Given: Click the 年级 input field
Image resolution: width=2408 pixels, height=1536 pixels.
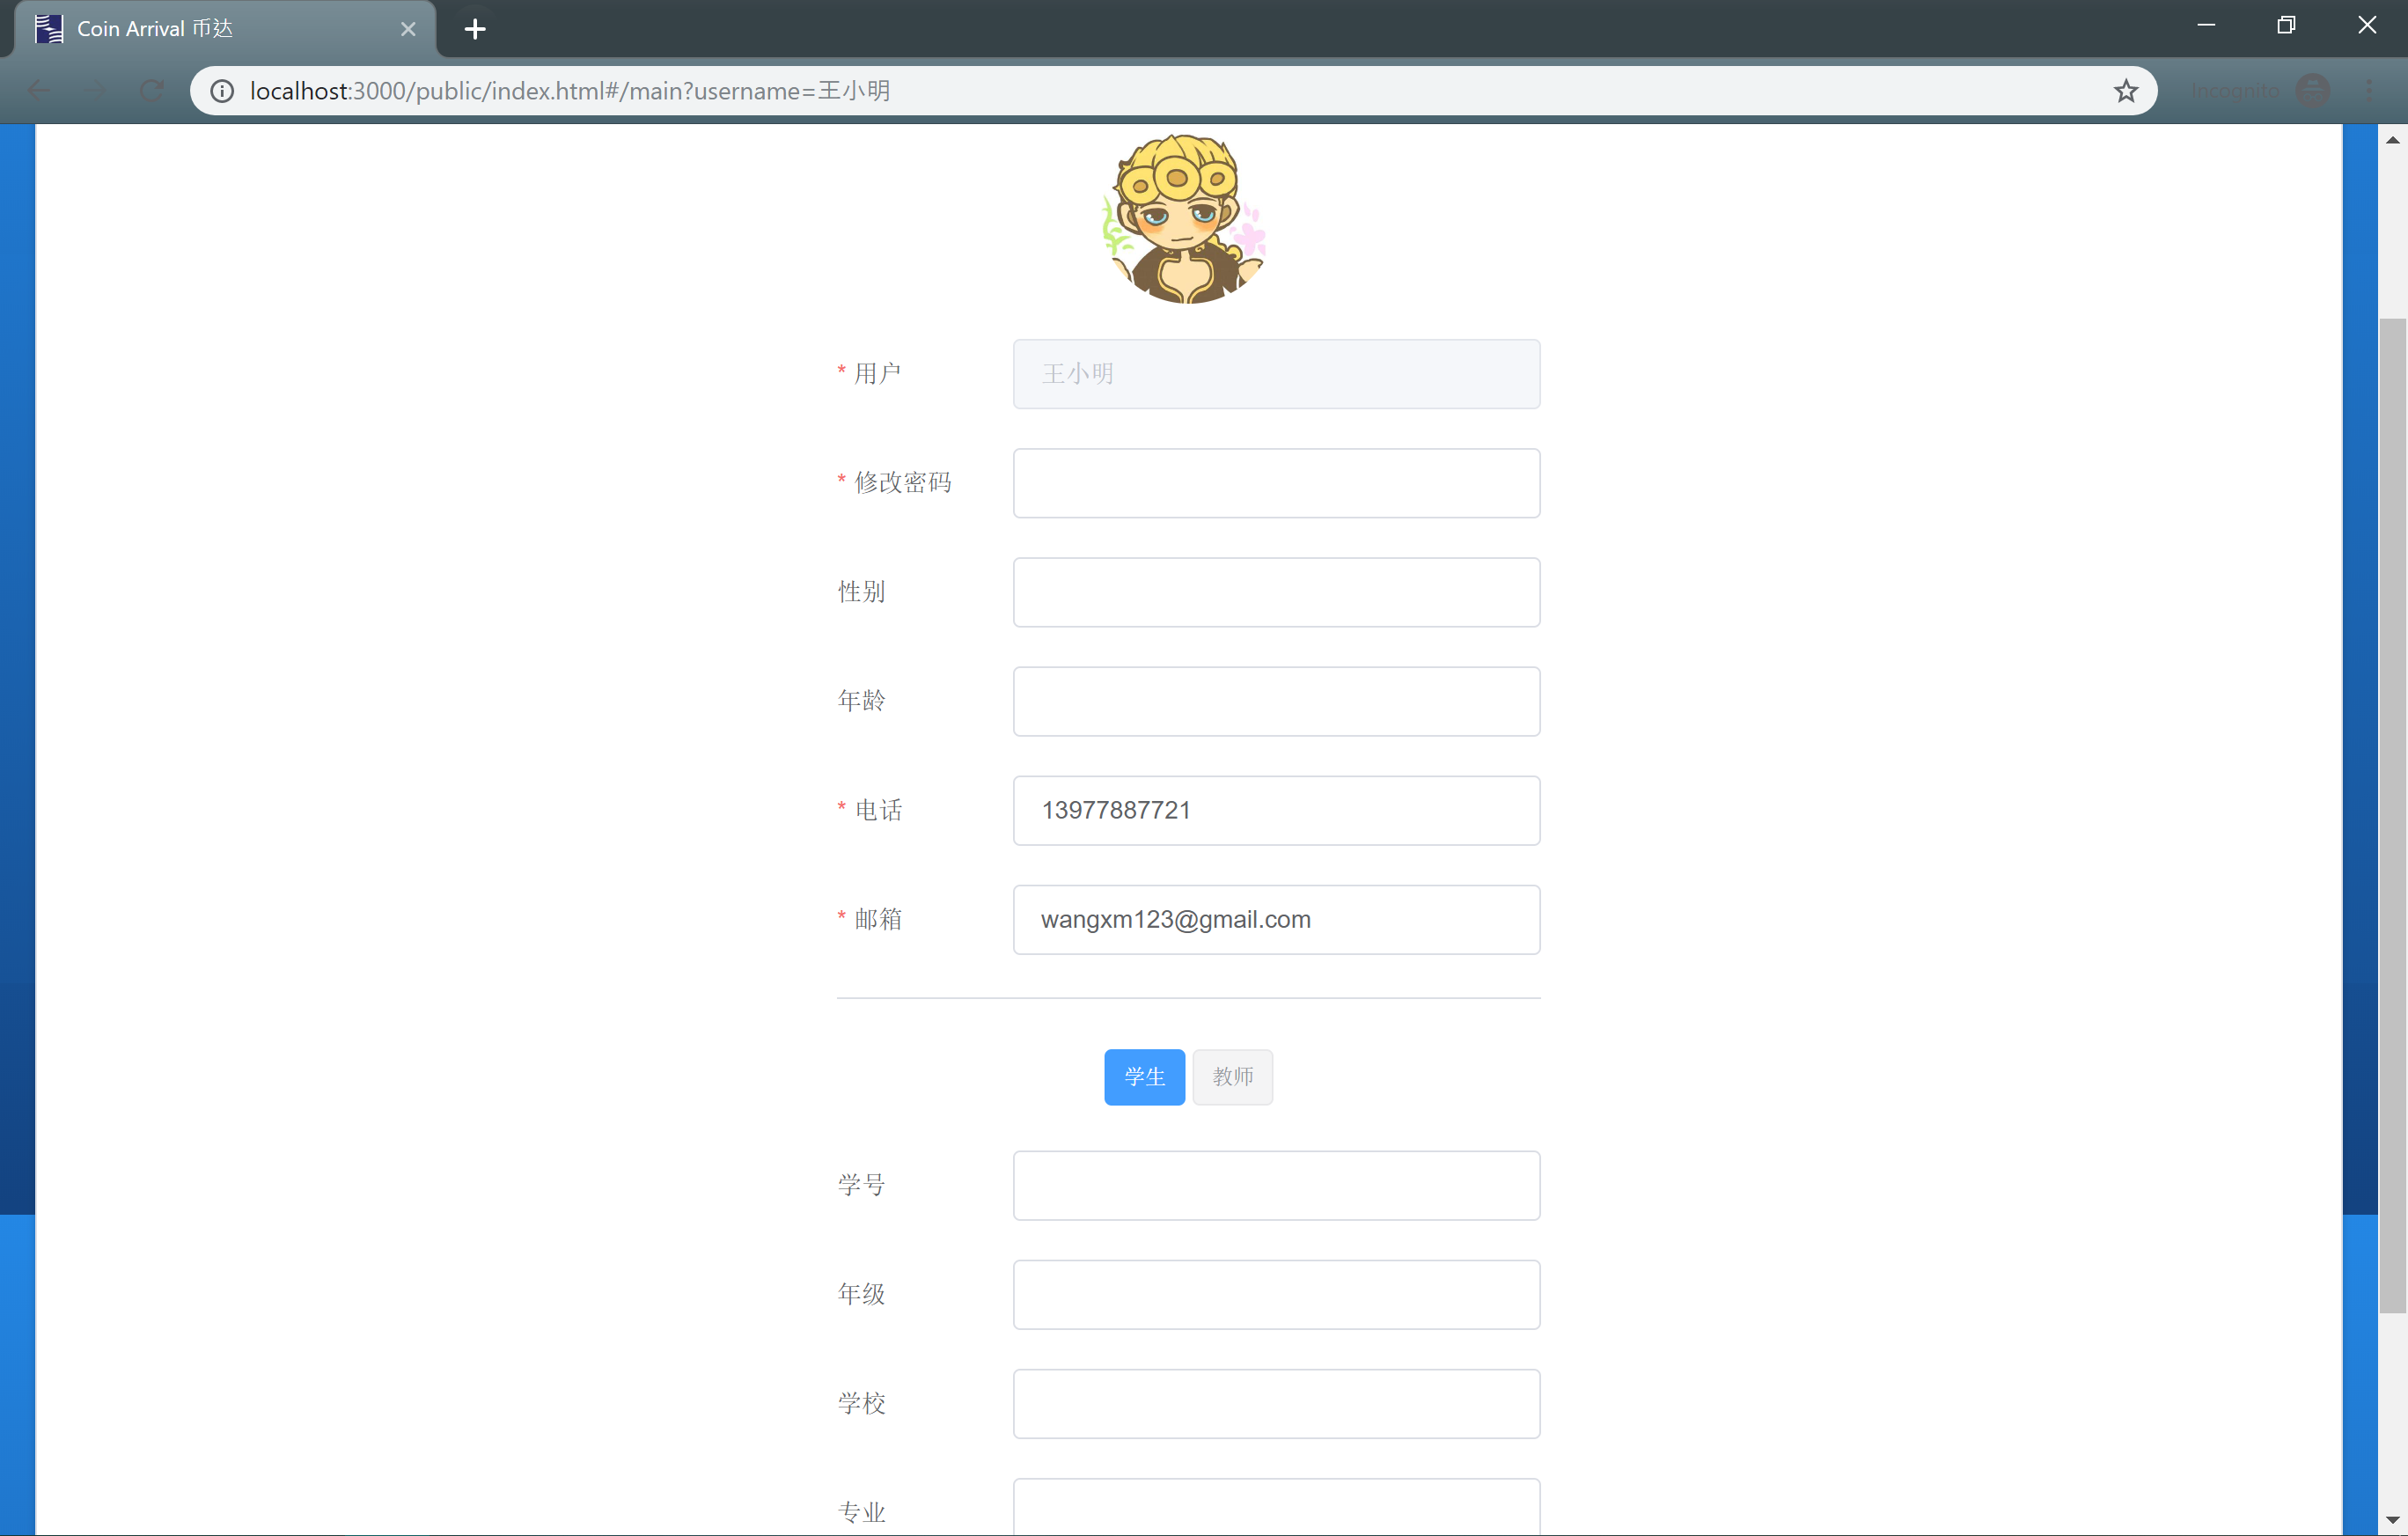Looking at the screenshot, I should 1276,1294.
